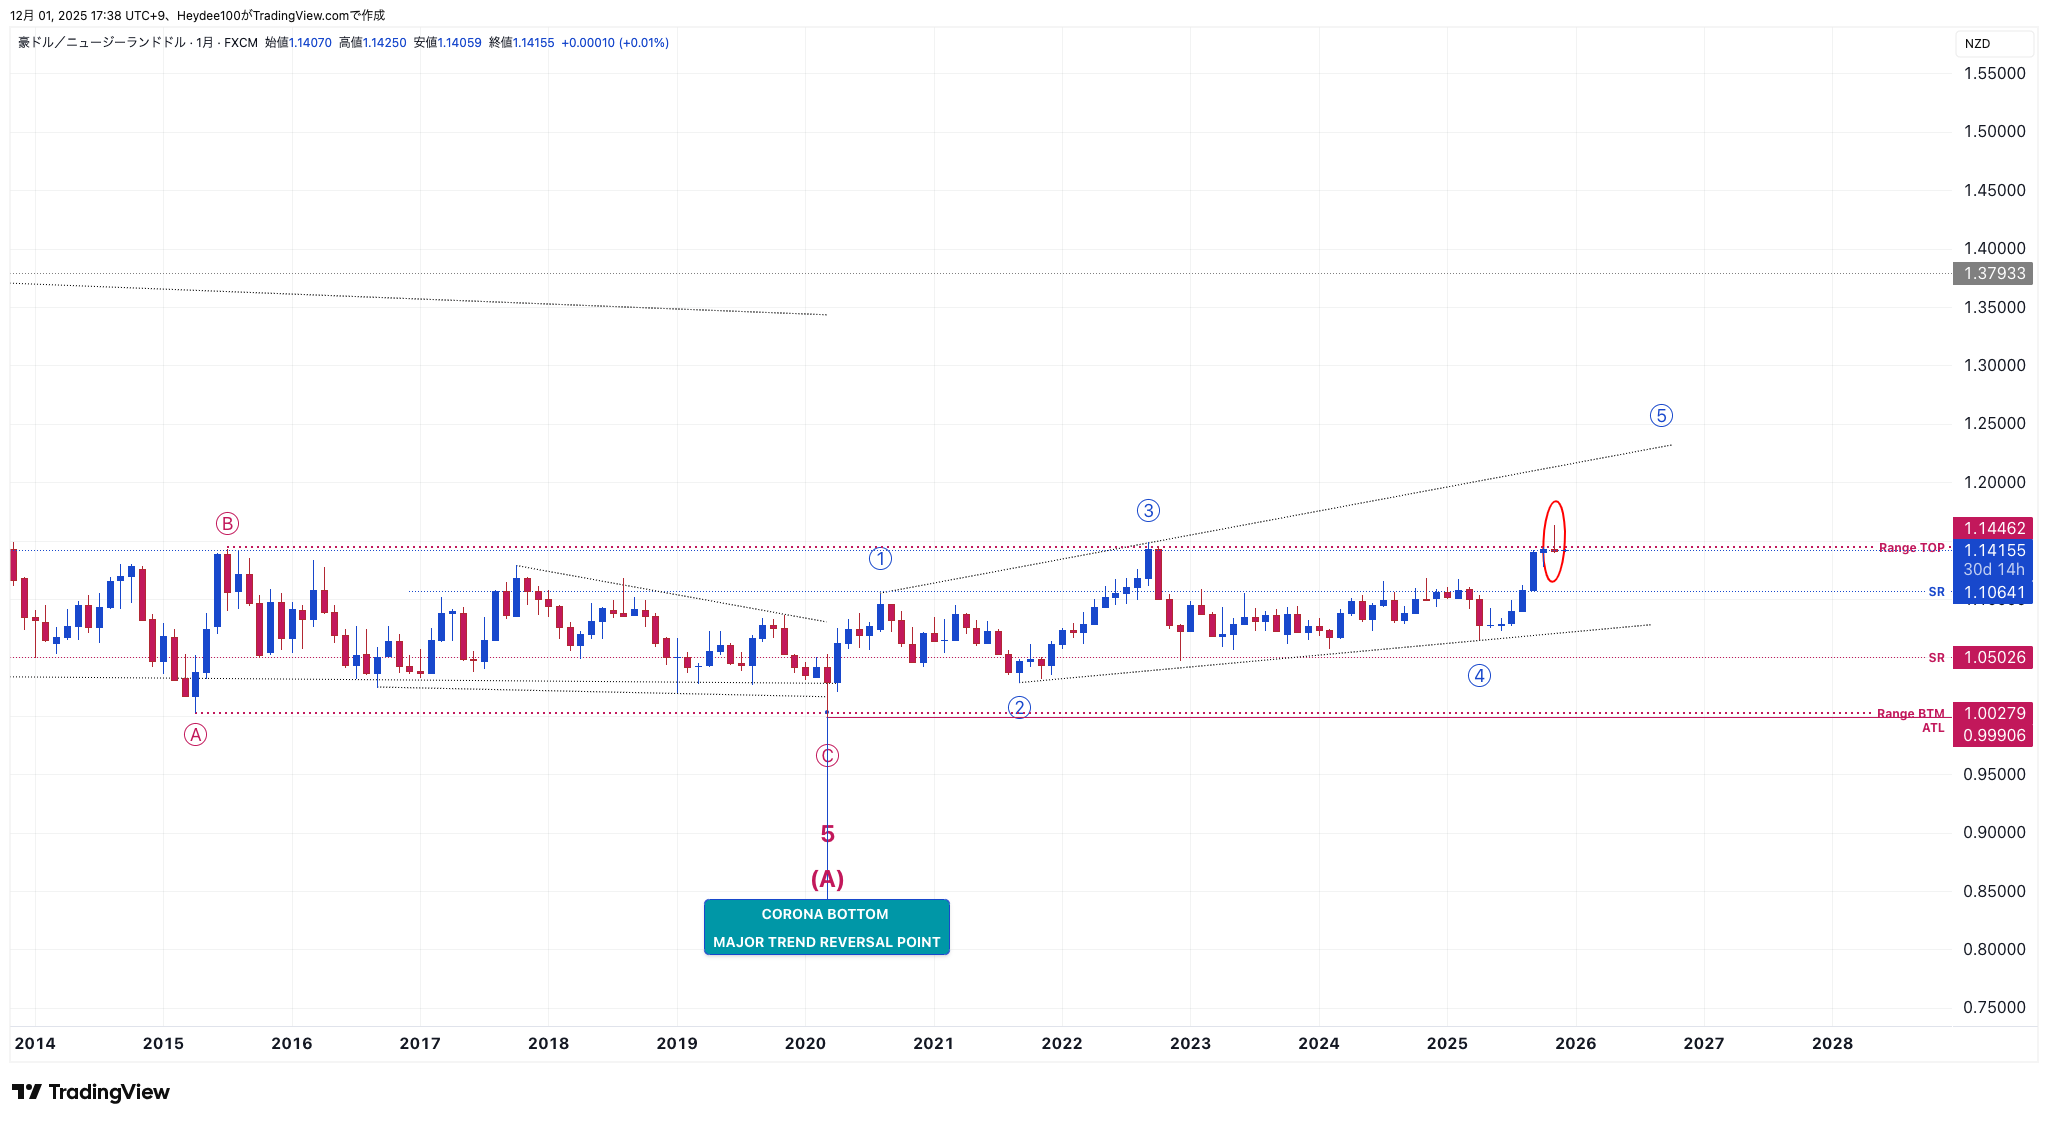This screenshot has width=2048, height=1122.
Task: Select blue circled wave 3 marker
Action: [1148, 511]
